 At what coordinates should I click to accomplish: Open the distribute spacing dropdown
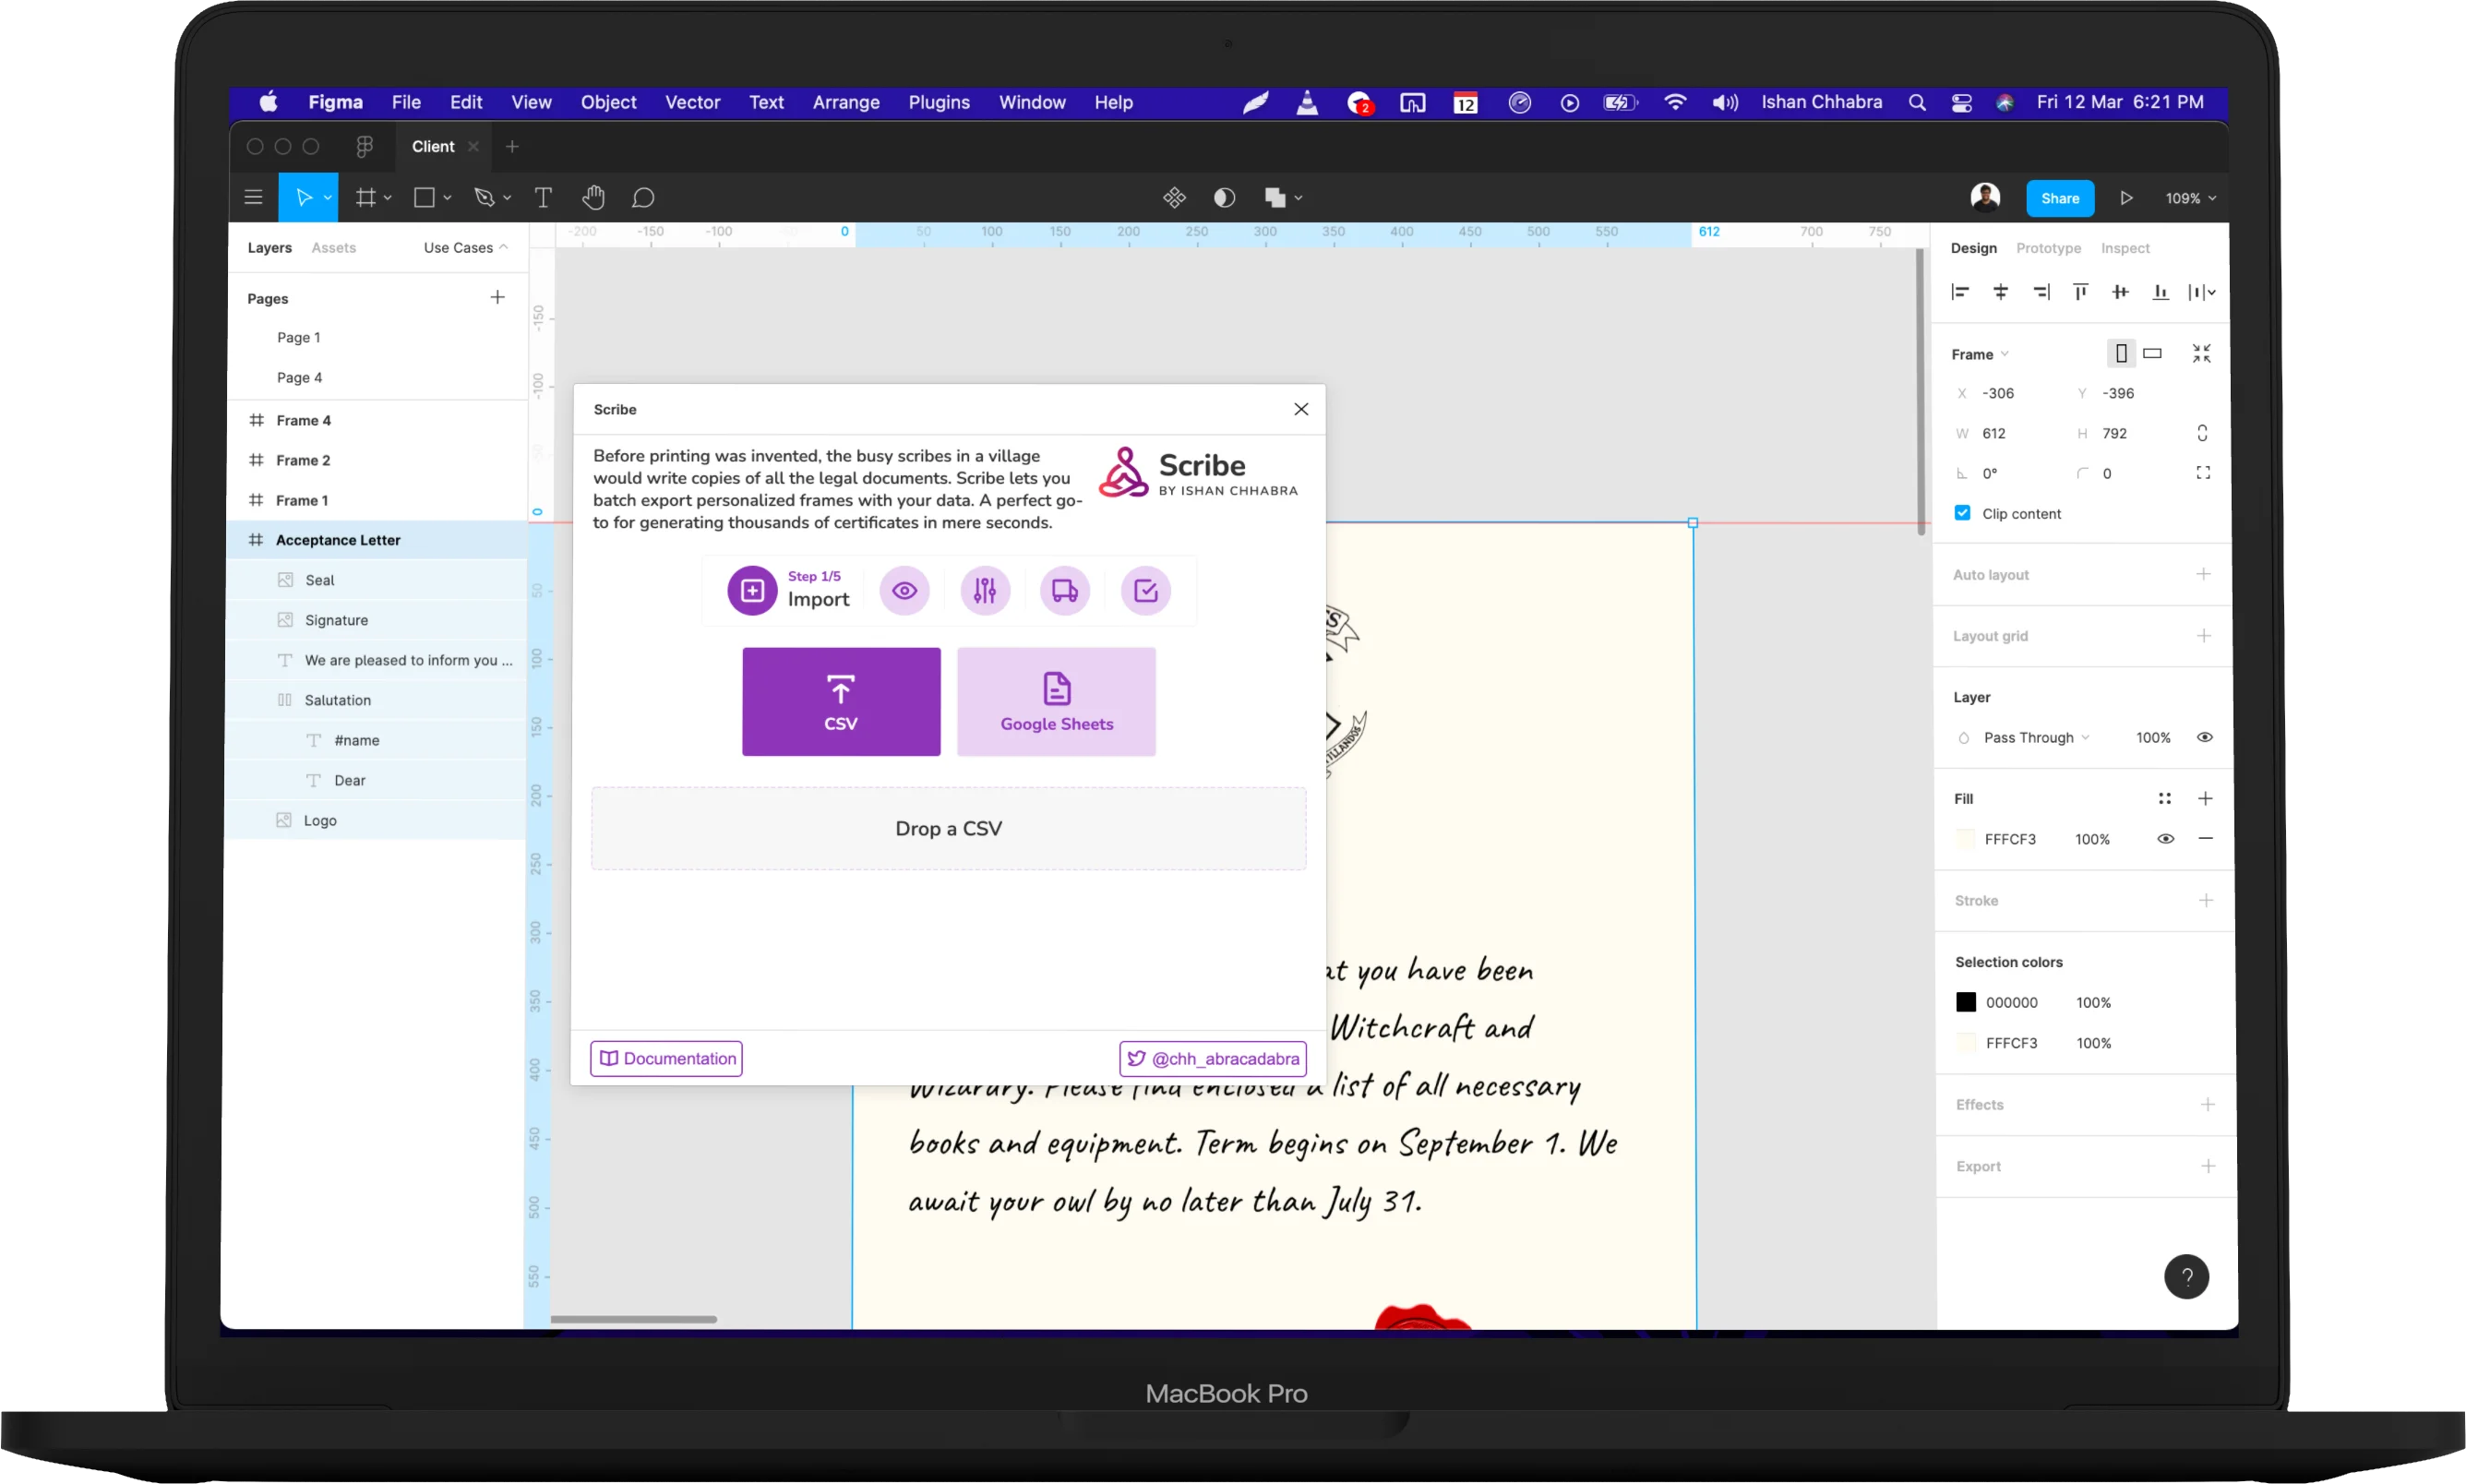tap(2202, 292)
